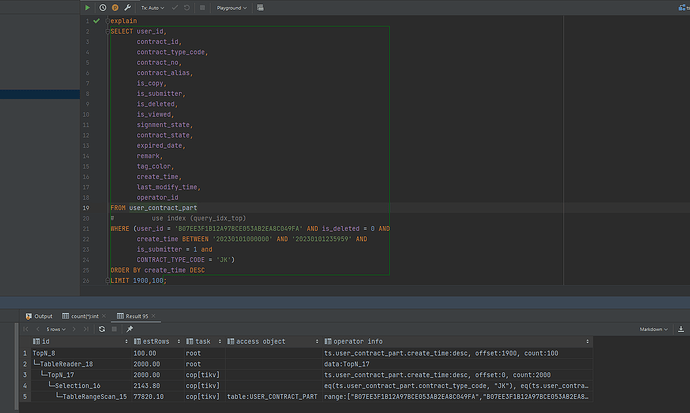Screen dimensions: 690x413
Task: Click the sort arrows on the estRows column
Action: click(x=179, y=341)
